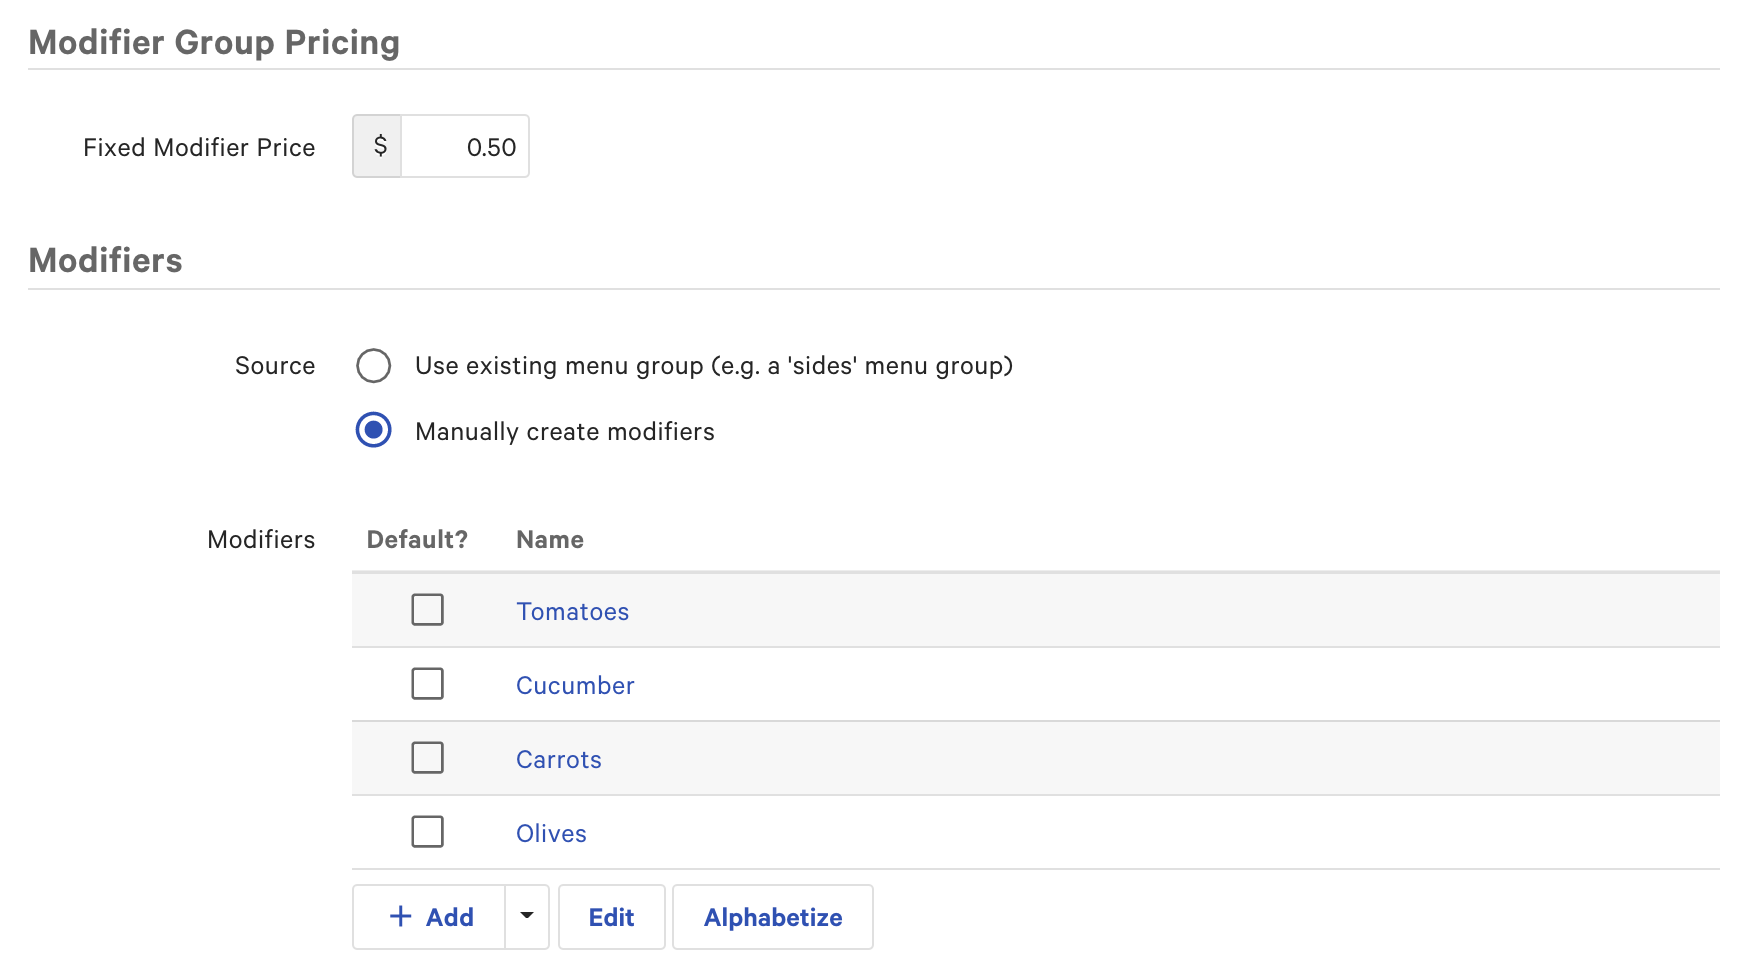1744x970 pixels.
Task: Click the 'Name' column header
Action: [x=550, y=539]
